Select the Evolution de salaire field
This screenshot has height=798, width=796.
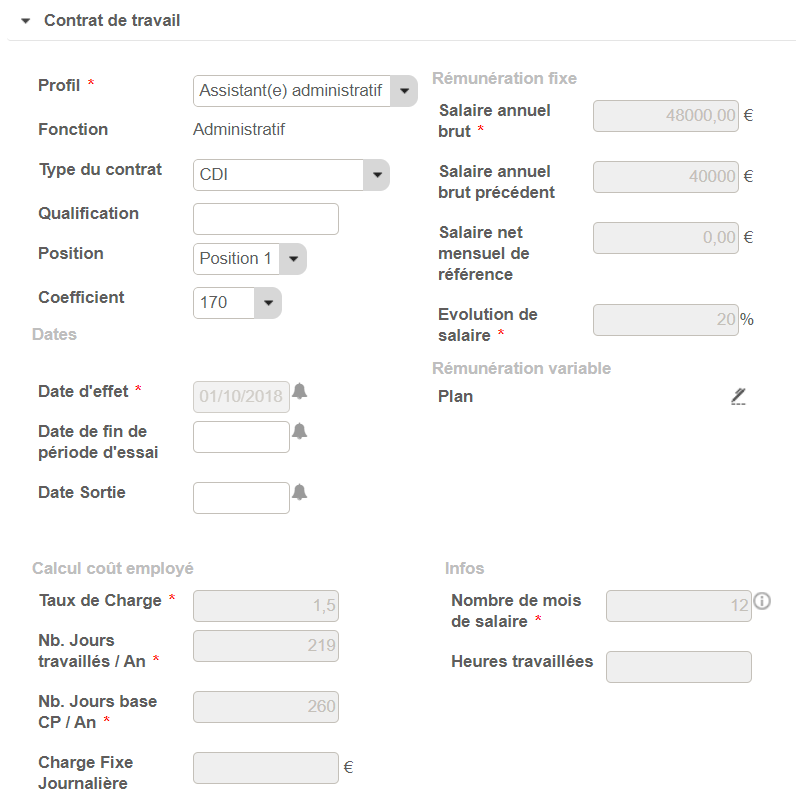pyautogui.click(x=666, y=320)
